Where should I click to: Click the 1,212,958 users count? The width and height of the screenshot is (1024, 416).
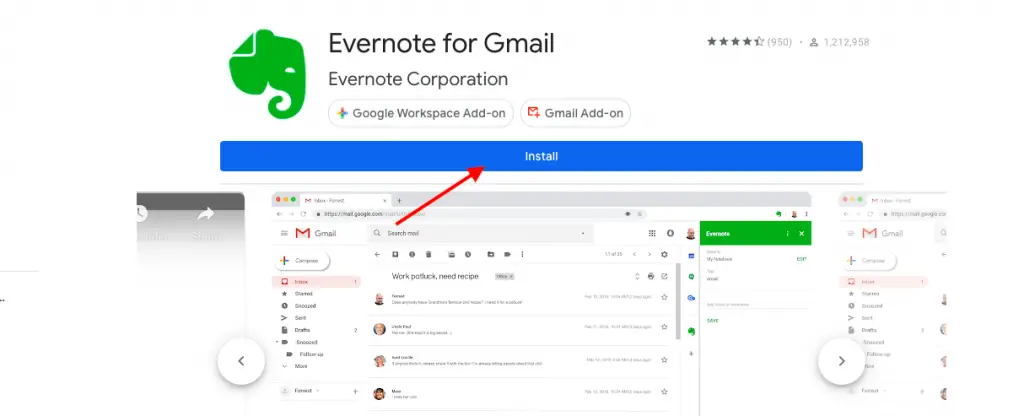click(840, 42)
